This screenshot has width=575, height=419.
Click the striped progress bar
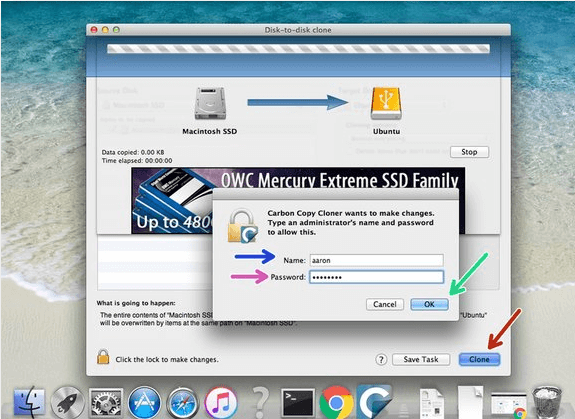pyautogui.click(x=298, y=48)
